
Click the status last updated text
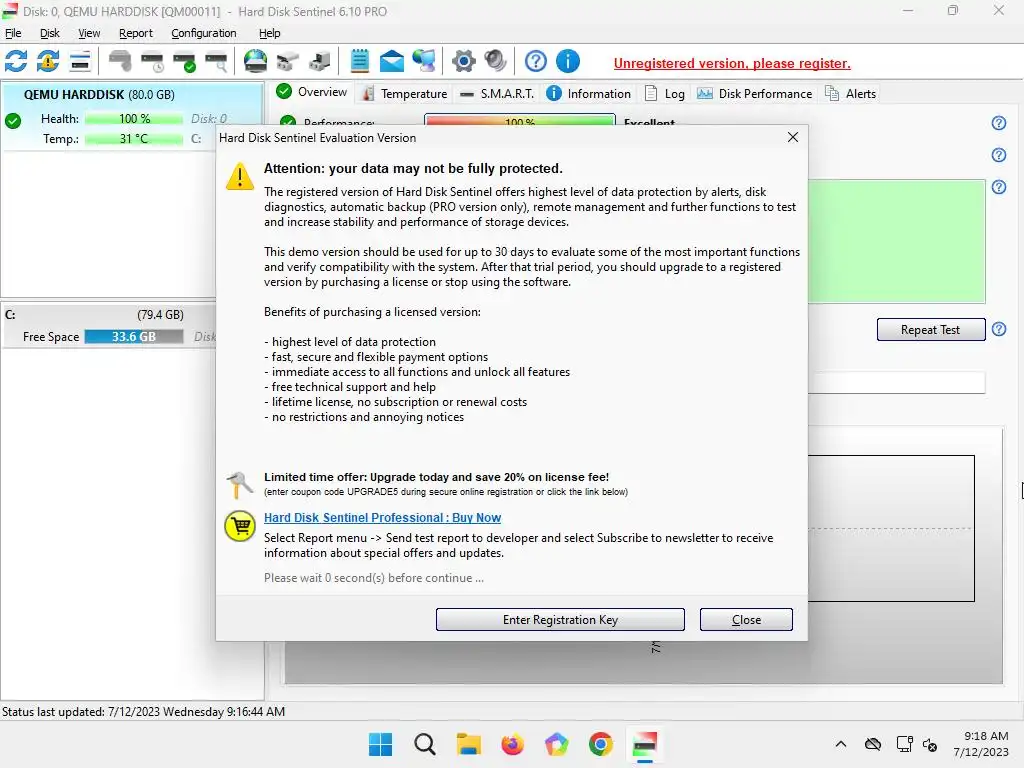click(x=144, y=712)
